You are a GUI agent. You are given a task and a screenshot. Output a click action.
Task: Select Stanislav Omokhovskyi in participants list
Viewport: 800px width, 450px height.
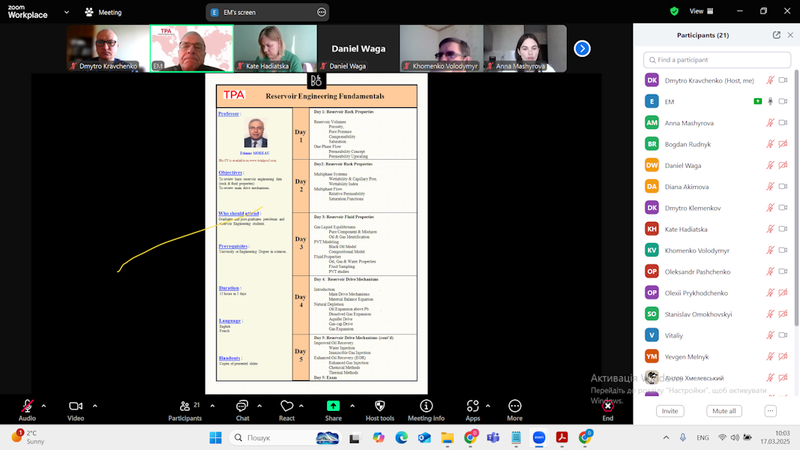click(717, 314)
